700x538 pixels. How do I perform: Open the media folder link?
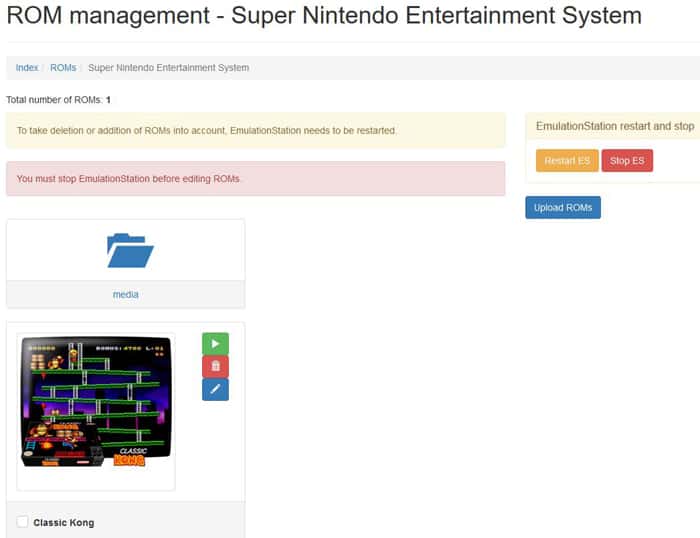point(125,294)
